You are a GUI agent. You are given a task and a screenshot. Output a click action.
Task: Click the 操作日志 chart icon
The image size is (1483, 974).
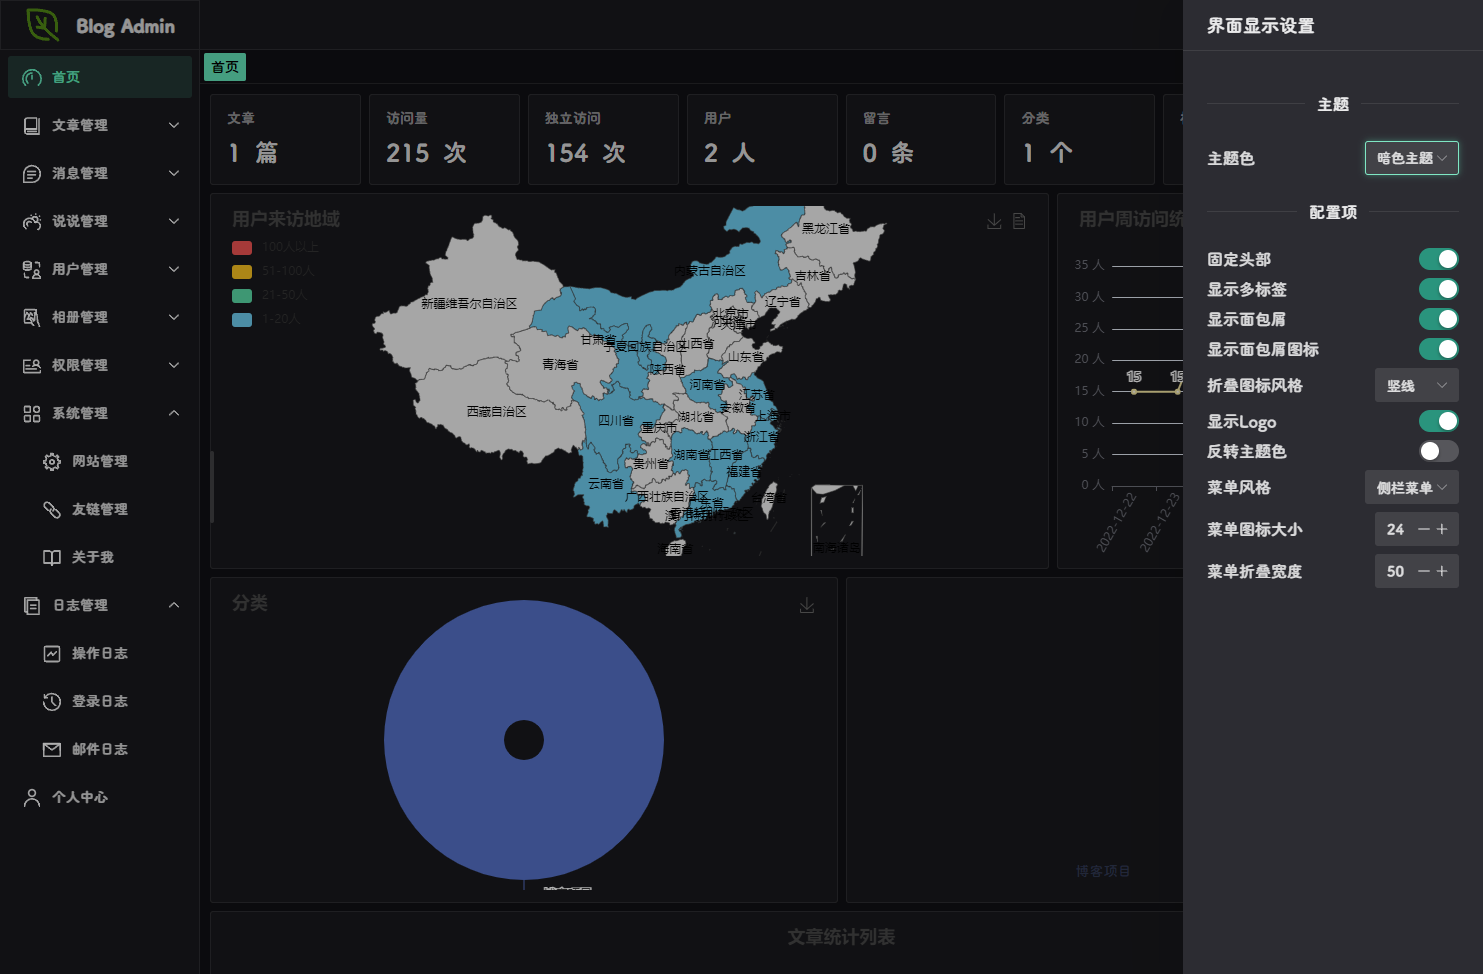click(x=52, y=653)
